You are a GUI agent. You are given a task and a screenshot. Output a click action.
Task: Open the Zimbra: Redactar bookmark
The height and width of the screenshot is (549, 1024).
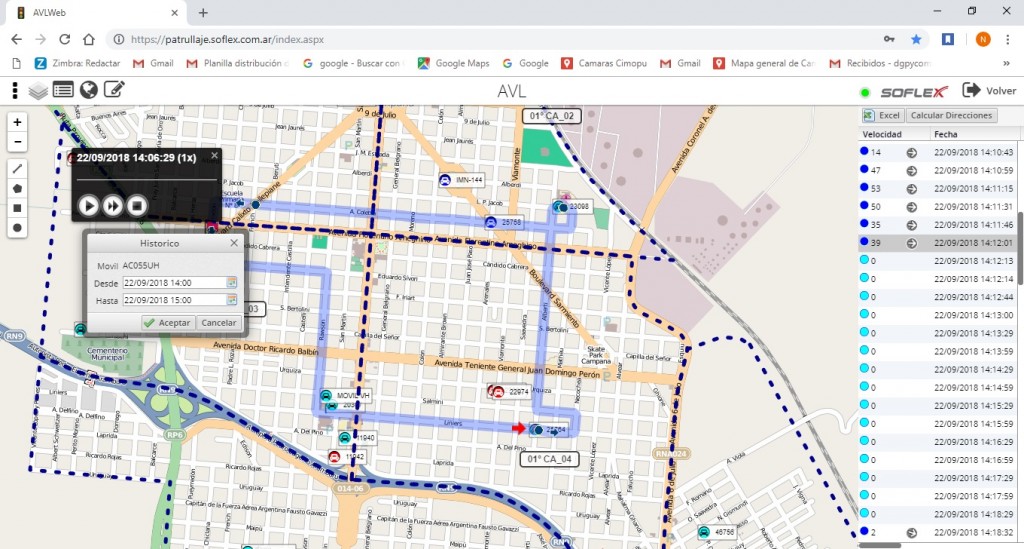pos(78,63)
